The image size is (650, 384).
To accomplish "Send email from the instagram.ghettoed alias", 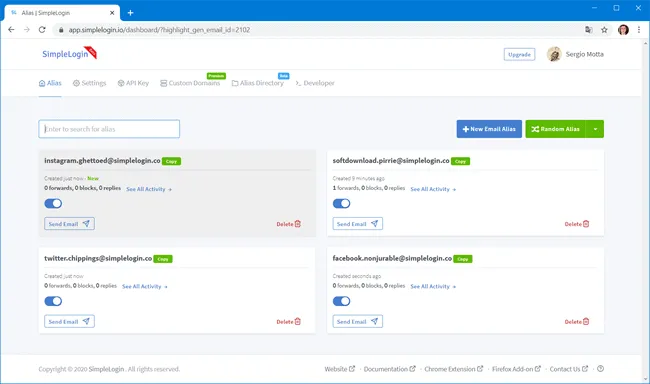I will [69, 224].
